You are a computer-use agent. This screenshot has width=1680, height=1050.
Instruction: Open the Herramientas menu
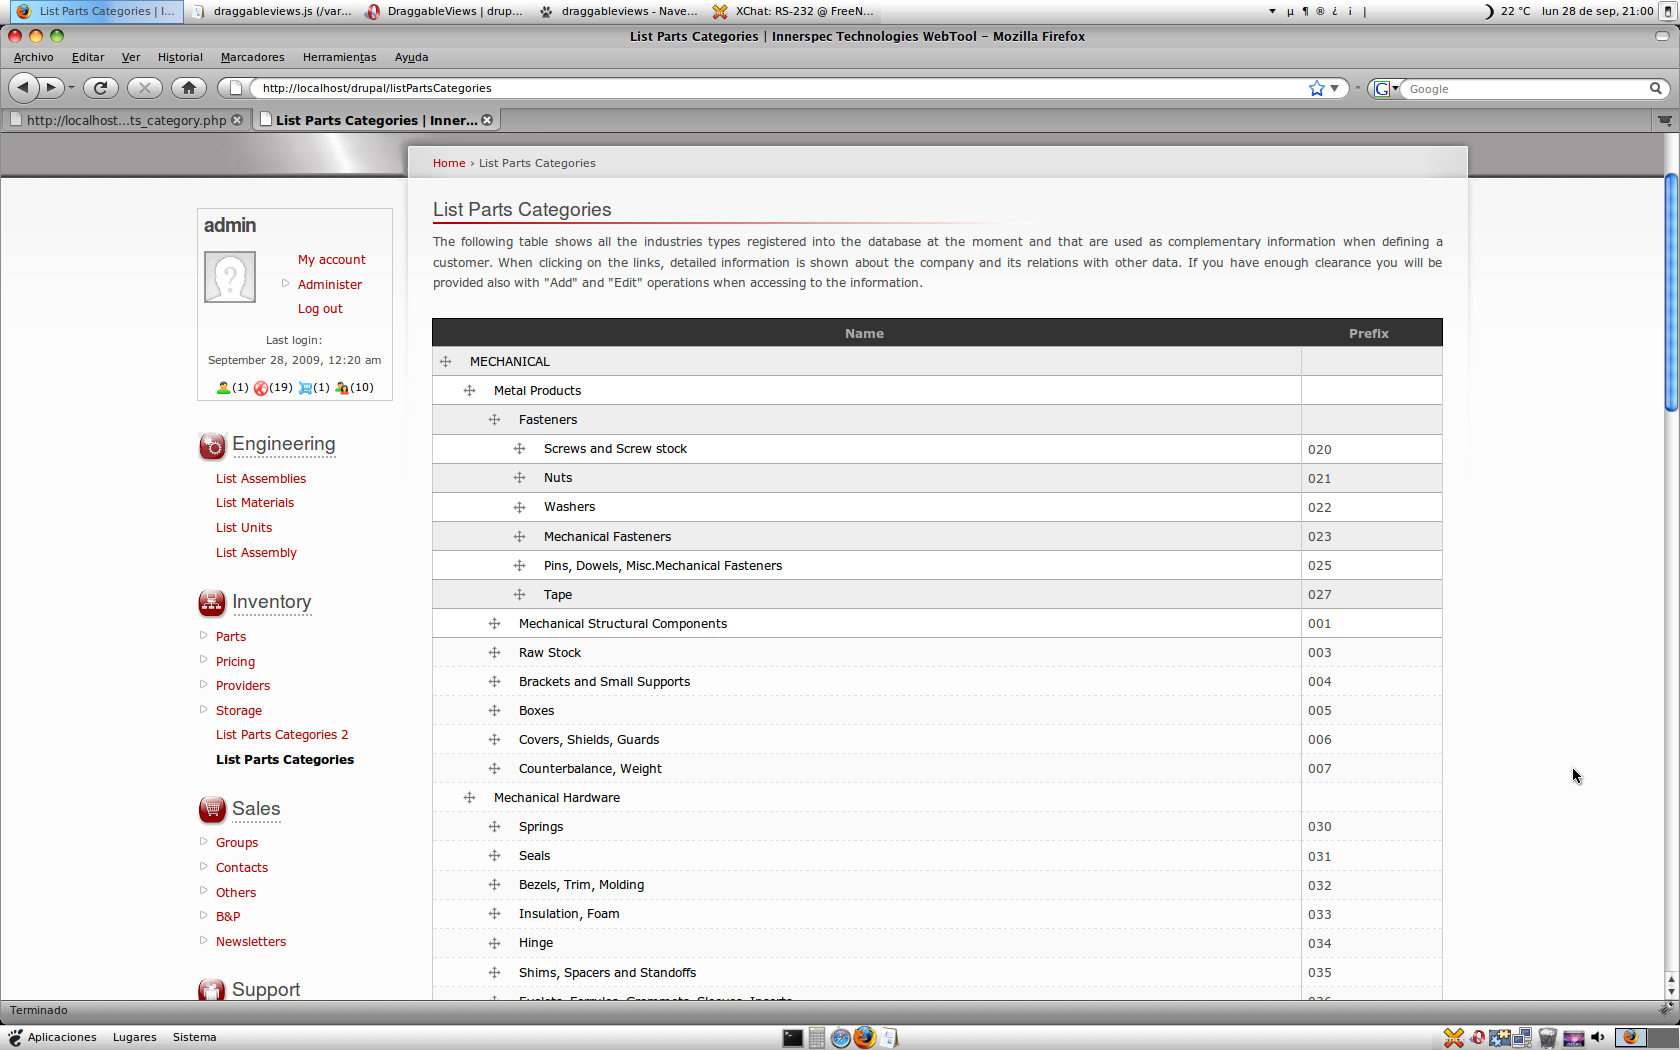339,57
